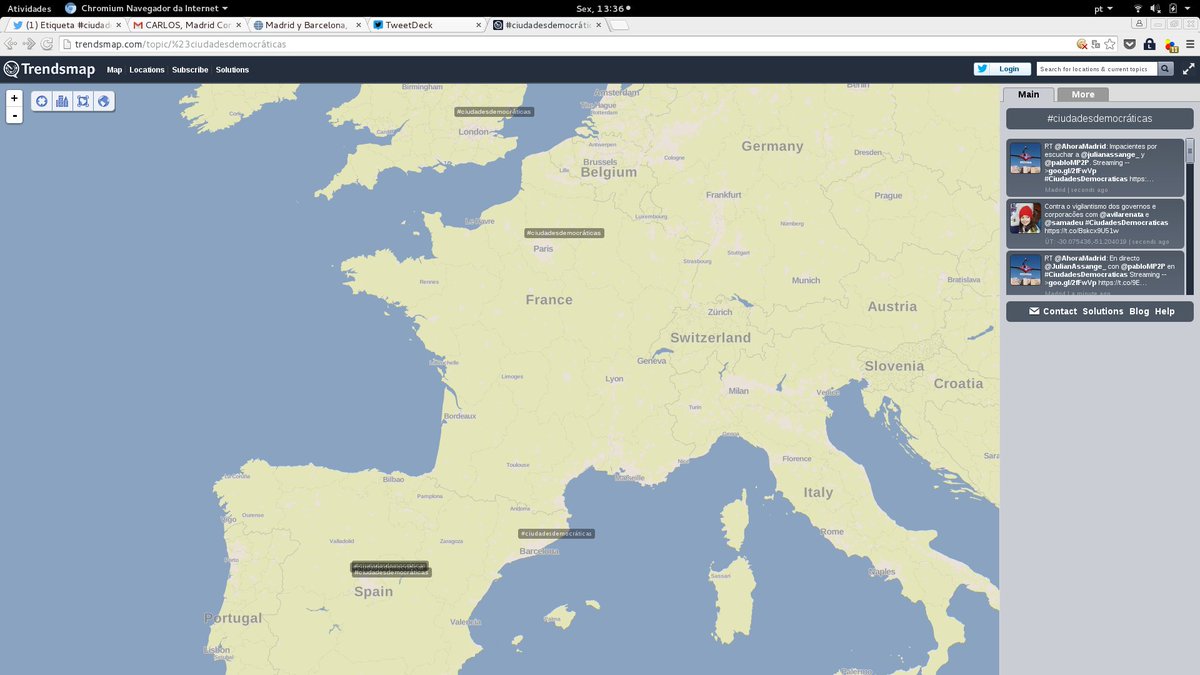Open the Solutions menu in header
The height and width of the screenshot is (675, 1200).
click(x=232, y=70)
